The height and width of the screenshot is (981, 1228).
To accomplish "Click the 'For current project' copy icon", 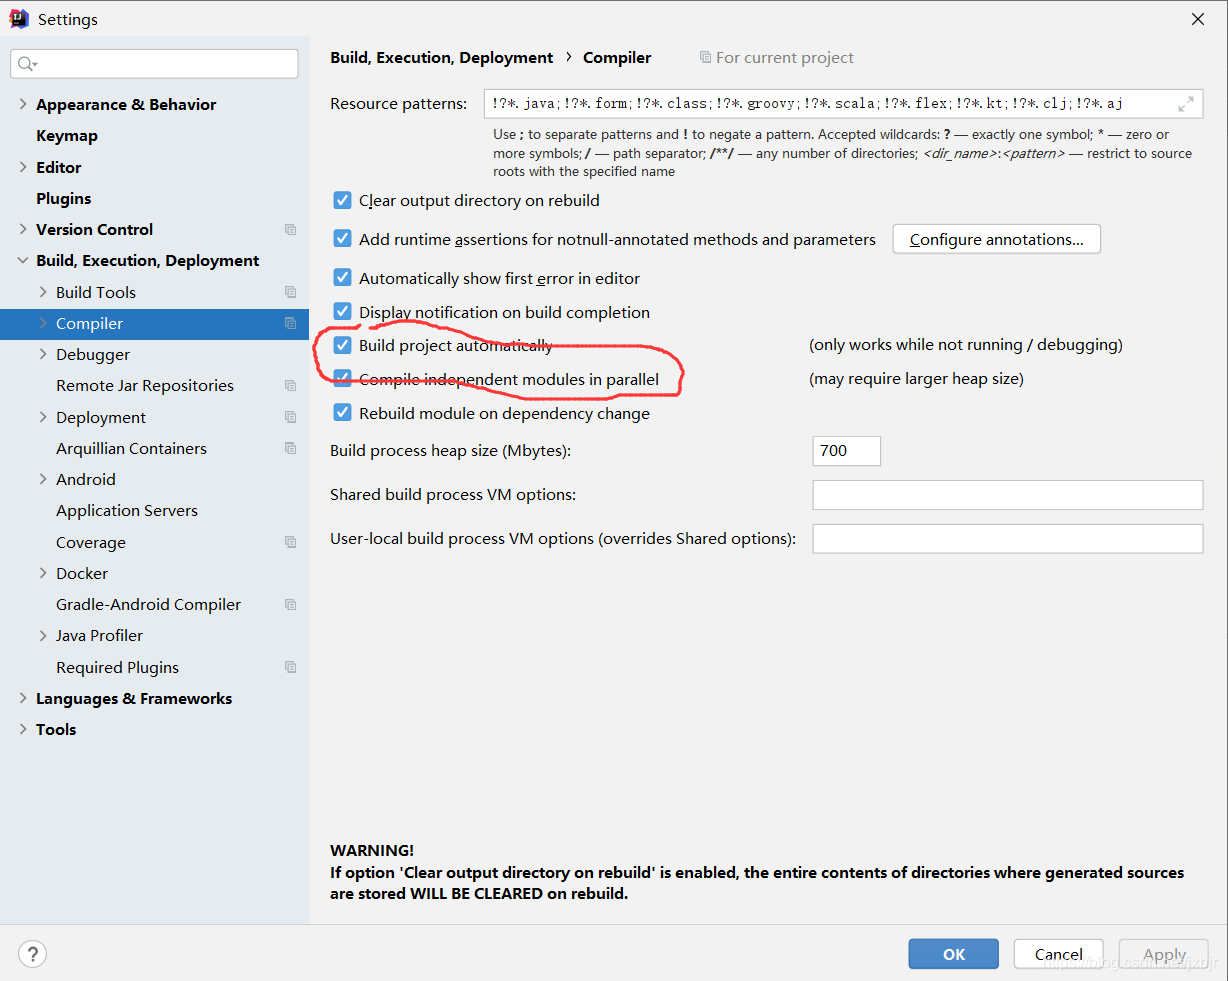I will pyautogui.click(x=705, y=58).
